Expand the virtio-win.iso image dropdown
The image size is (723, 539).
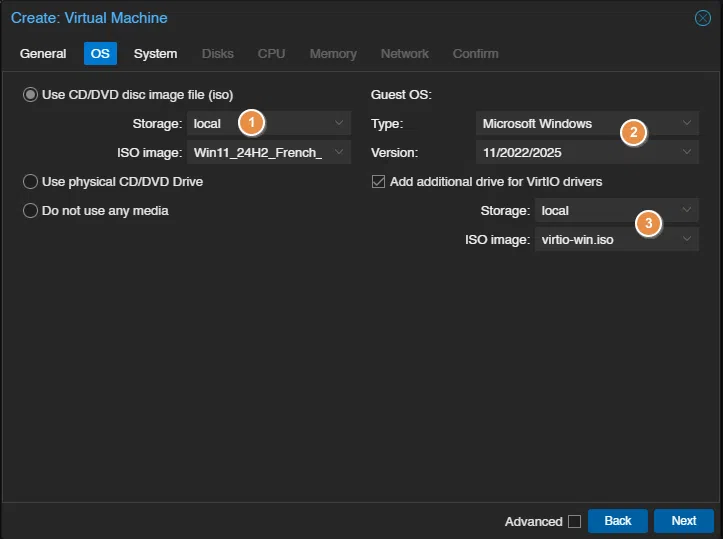(x=687, y=240)
